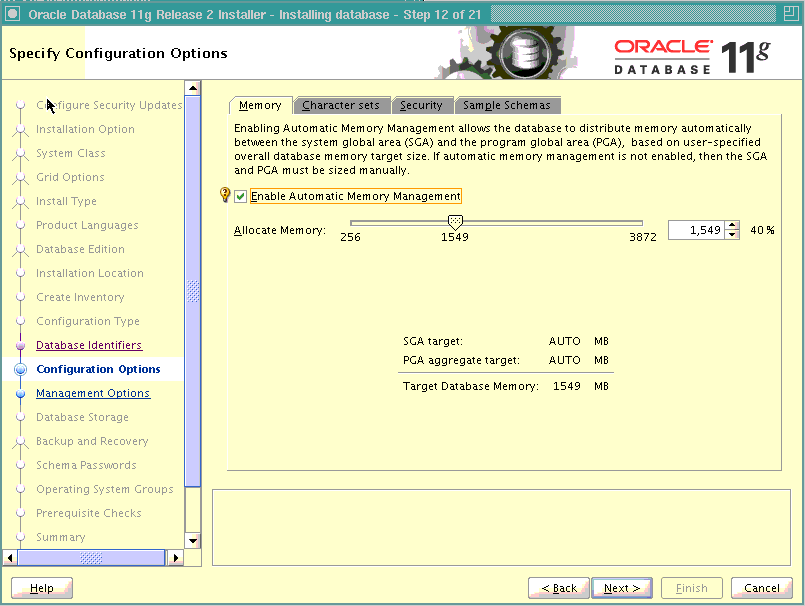Click the Oracle icon in the title bar

pyautogui.click(x=12, y=14)
